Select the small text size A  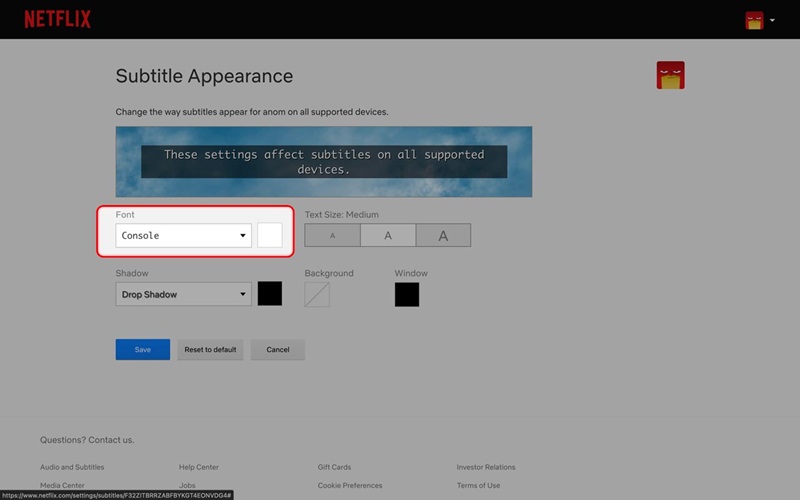coord(332,236)
